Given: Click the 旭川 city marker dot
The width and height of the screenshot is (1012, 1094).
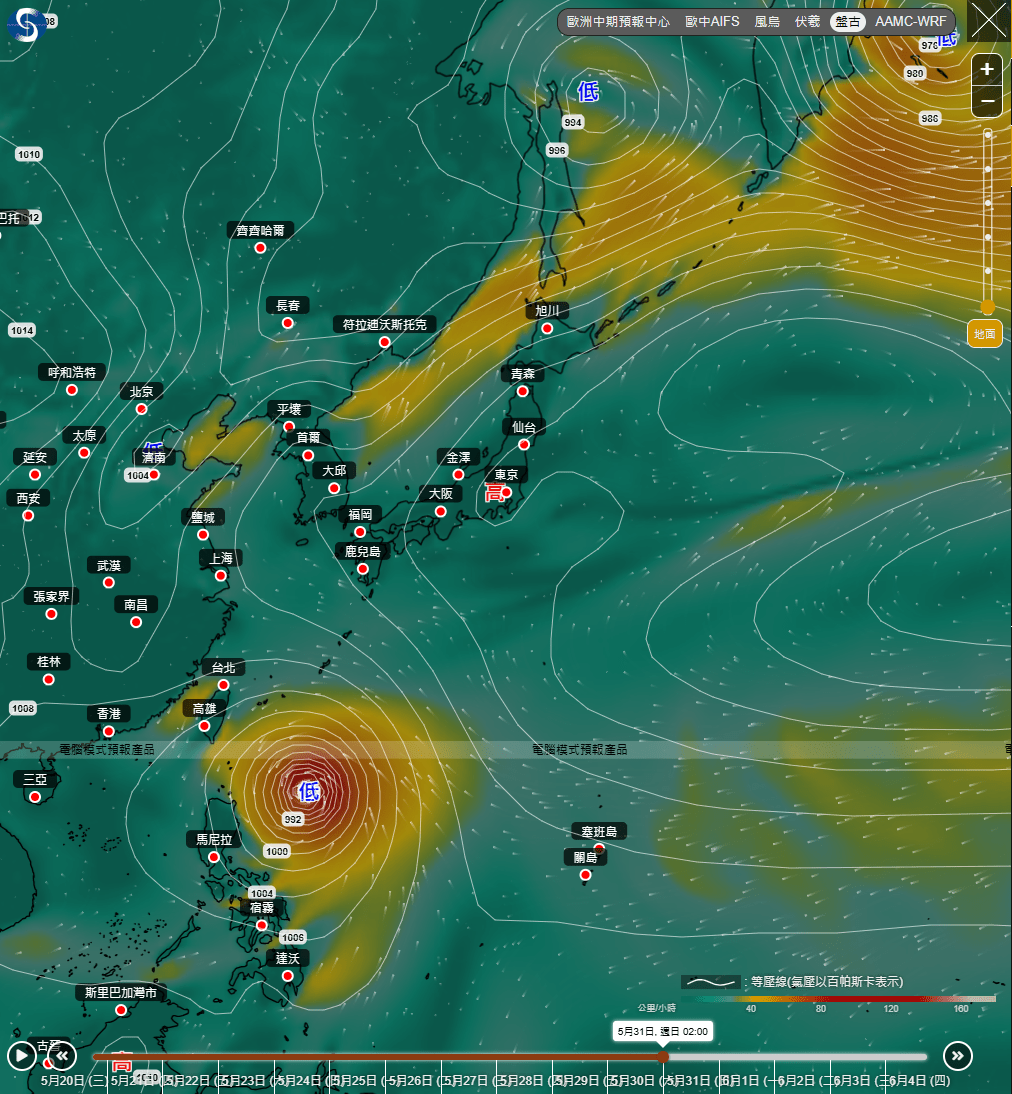Looking at the screenshot, I should click(x=547, y=328).
